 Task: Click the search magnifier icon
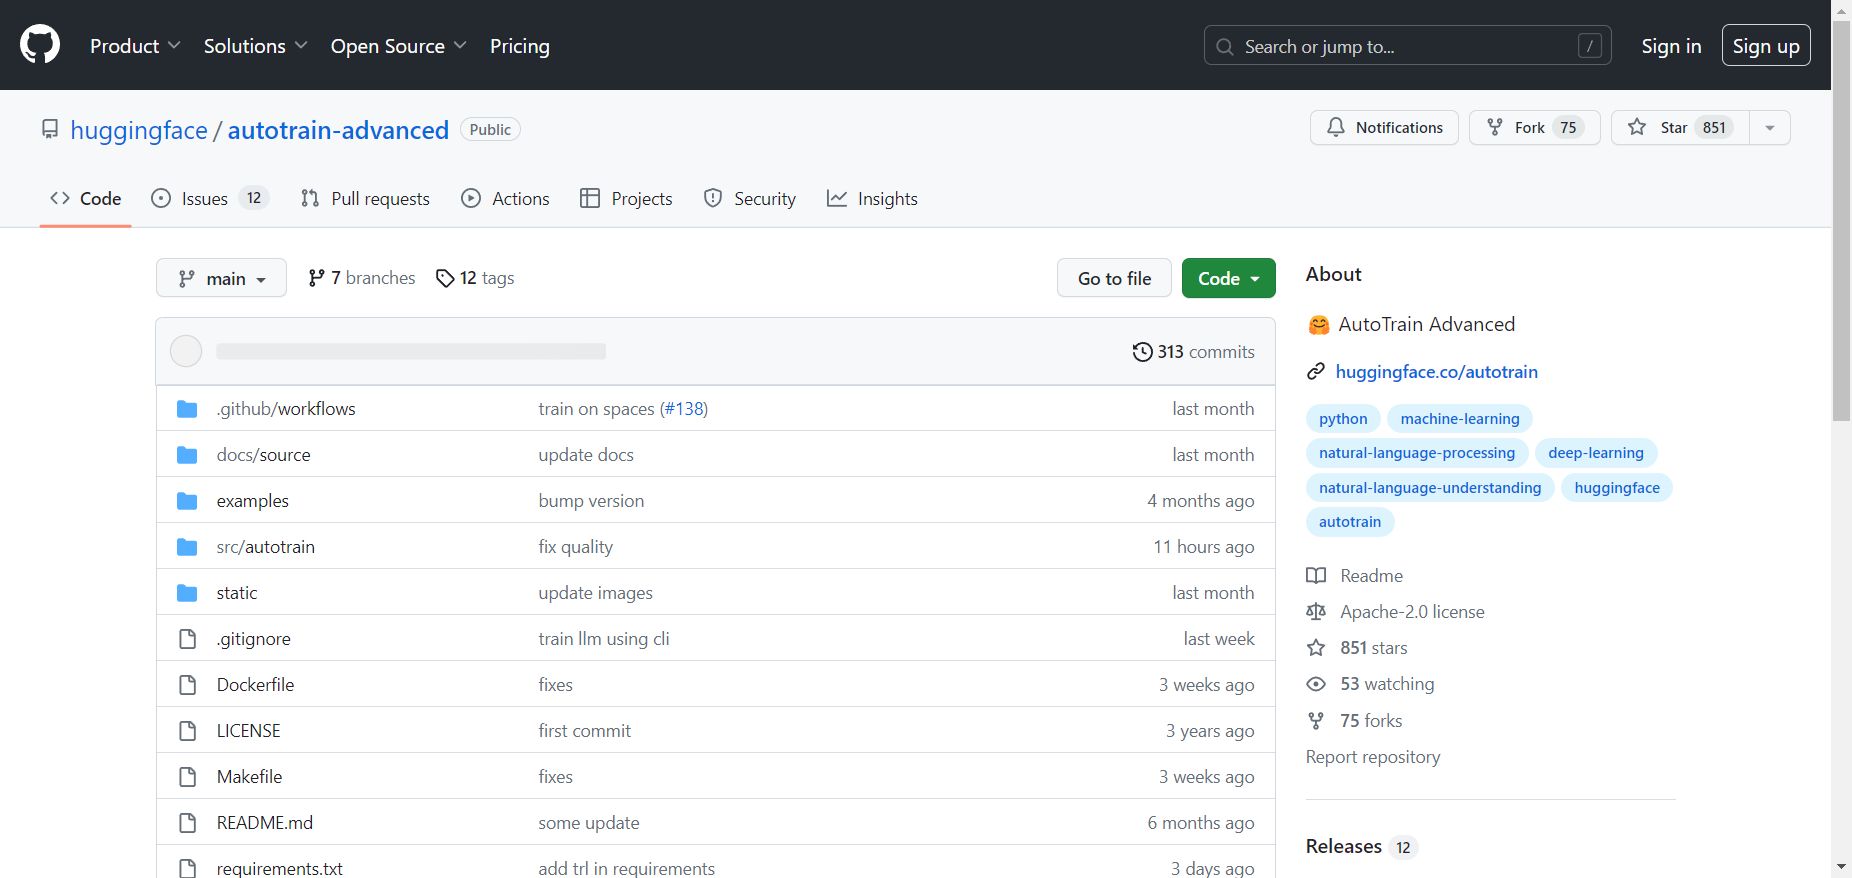point(1225,46)
